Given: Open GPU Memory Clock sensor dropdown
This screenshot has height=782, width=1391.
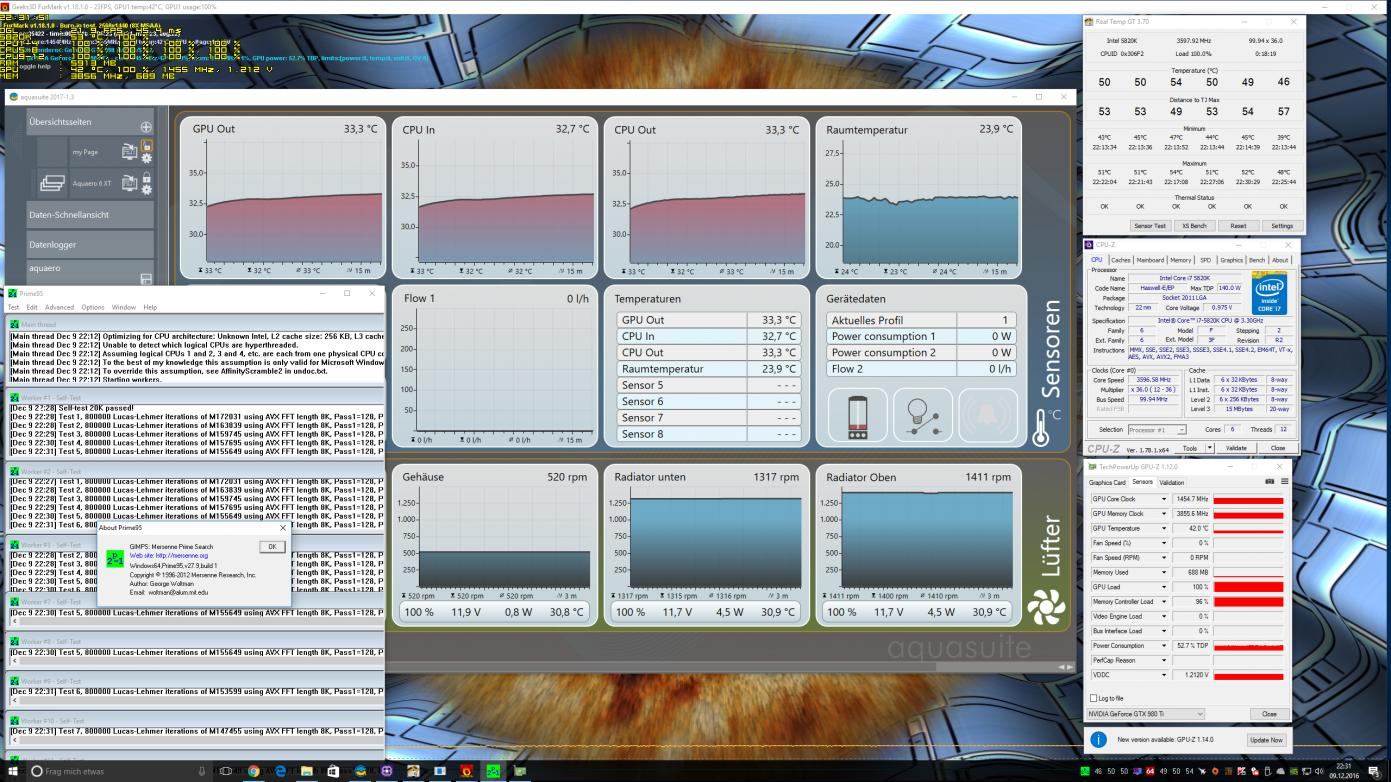Looking at the screenshot, I should coord(1163,514).
